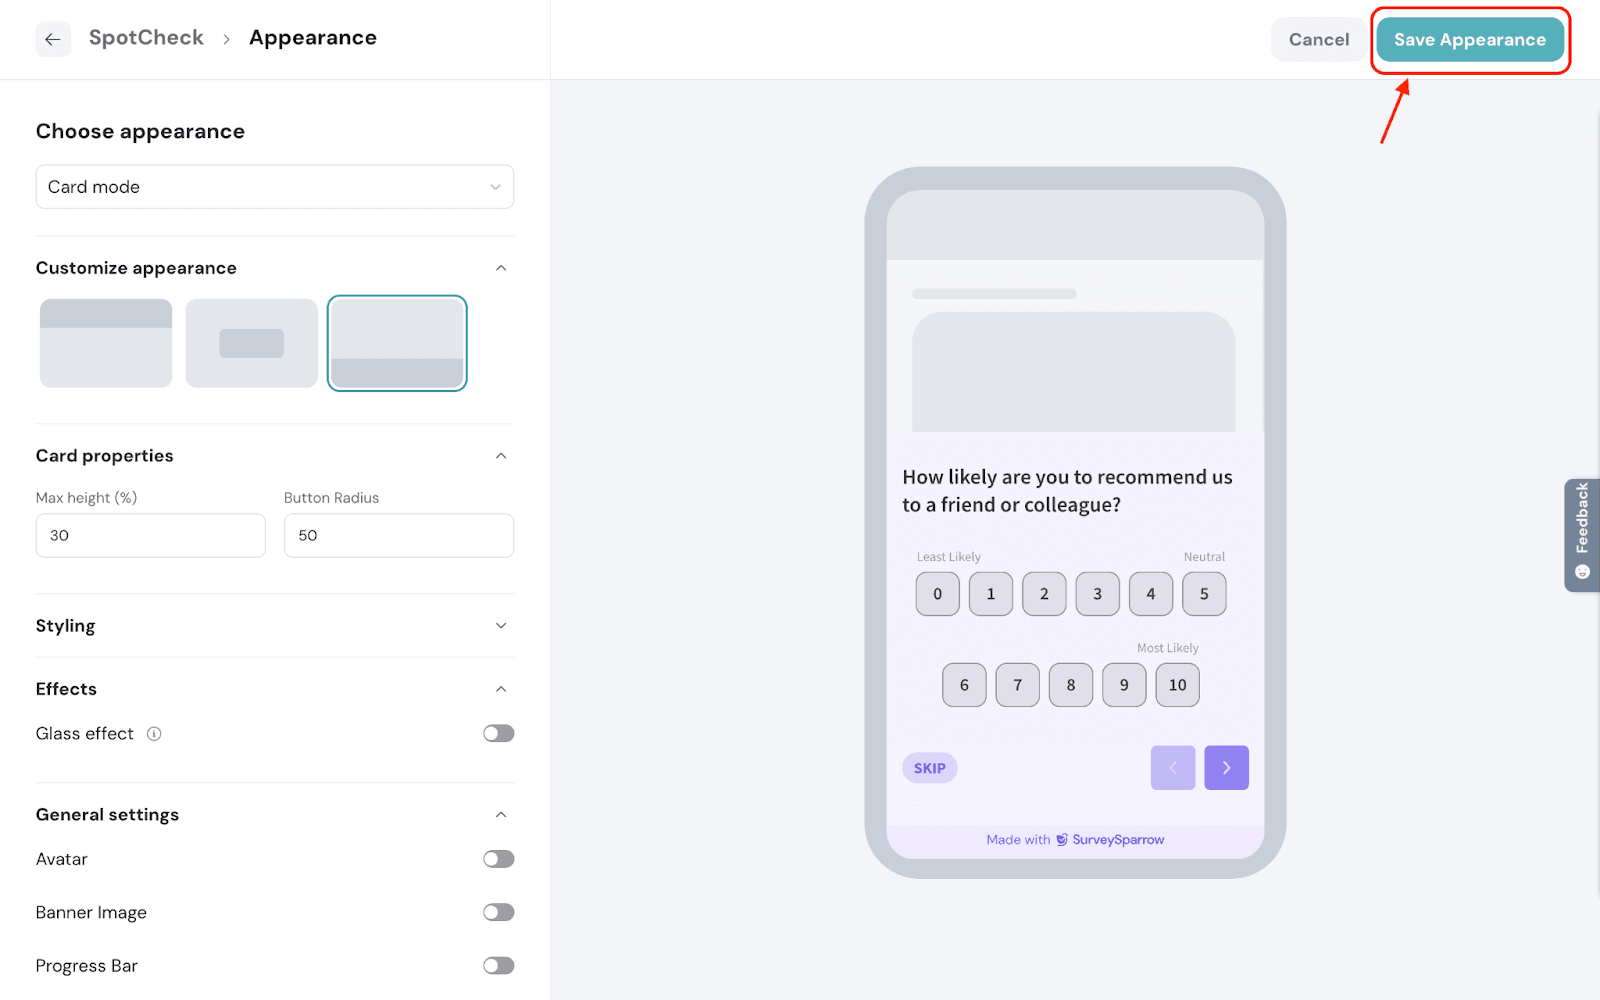Image resolution: width=1600 pixels, height=1000 pixels.
Task: Turn on the Avatar toggle
Action: 499,859
